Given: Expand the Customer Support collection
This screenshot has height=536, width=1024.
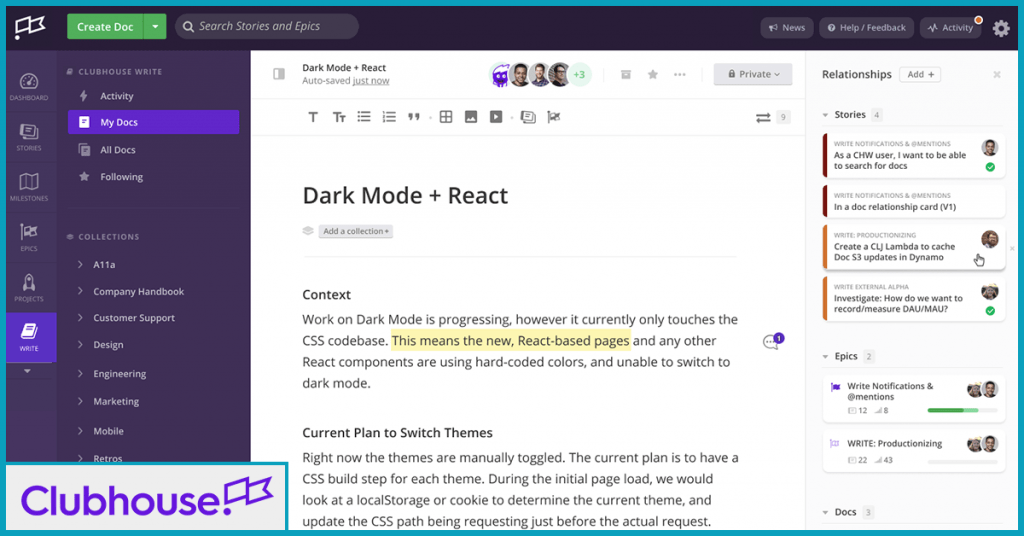Looking at the screenshot, I should tap(80, 318).
